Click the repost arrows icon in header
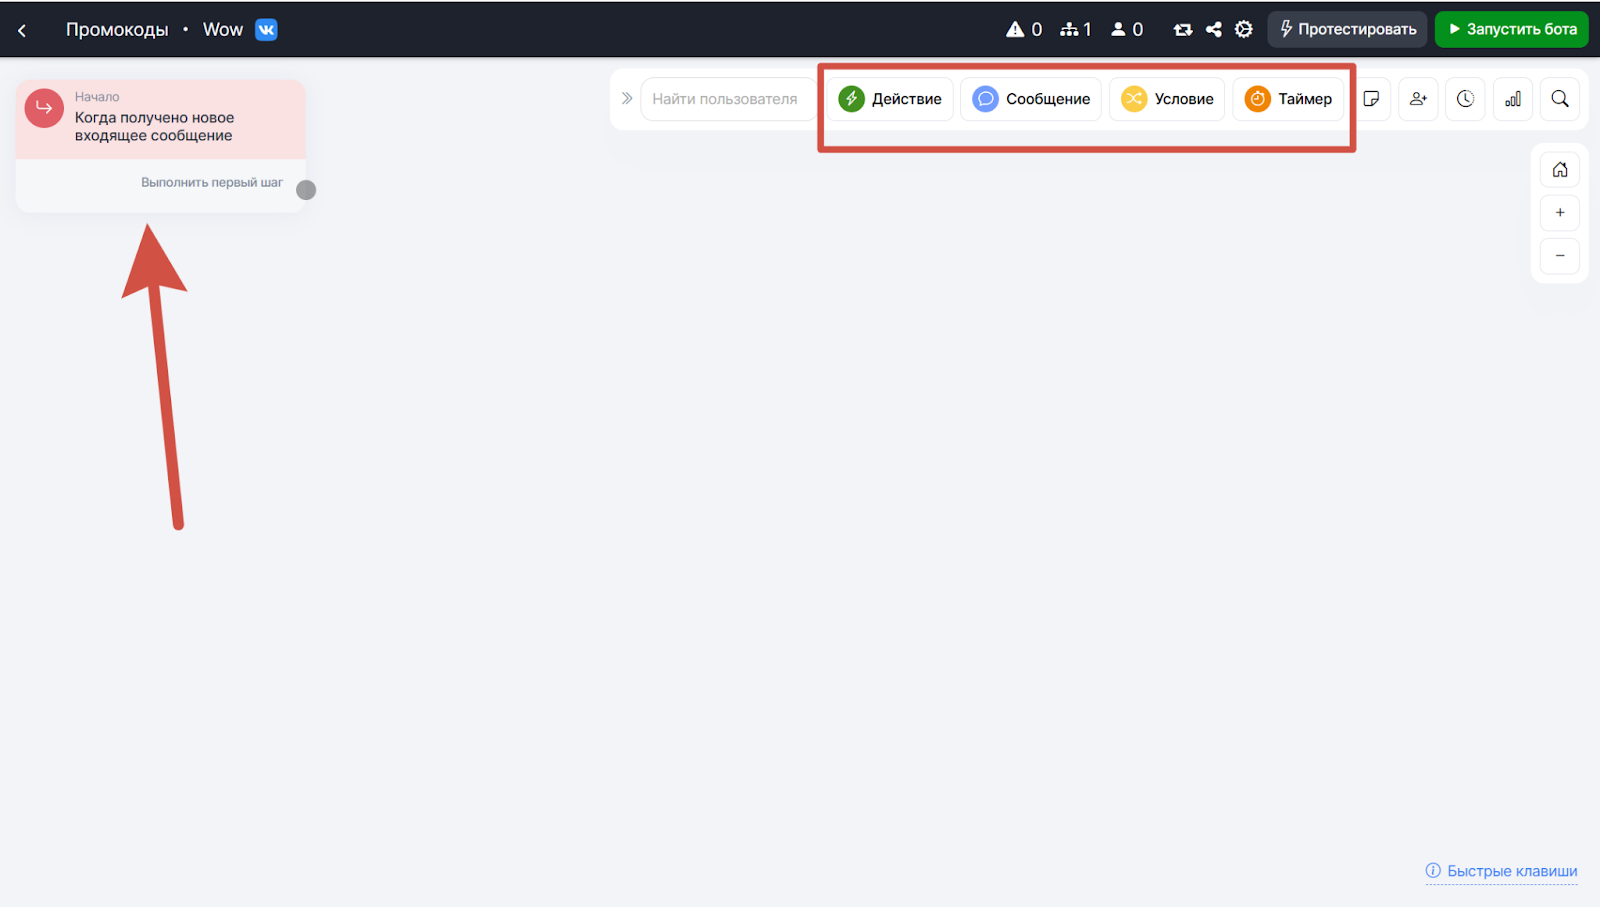The height and width of the screenshot is (907, 1600). click(1183, 29)
